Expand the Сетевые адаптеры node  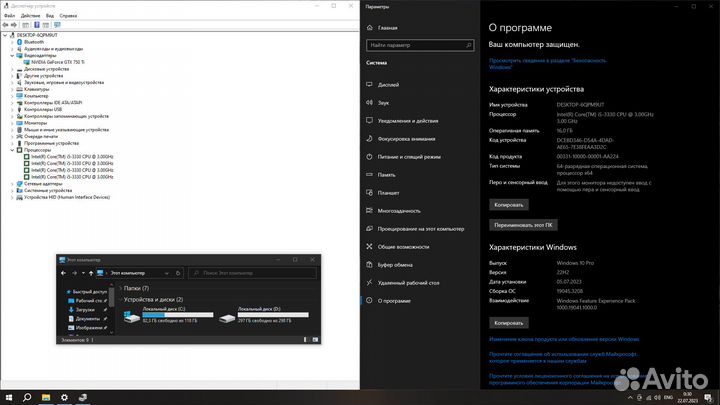click(12, 184)
